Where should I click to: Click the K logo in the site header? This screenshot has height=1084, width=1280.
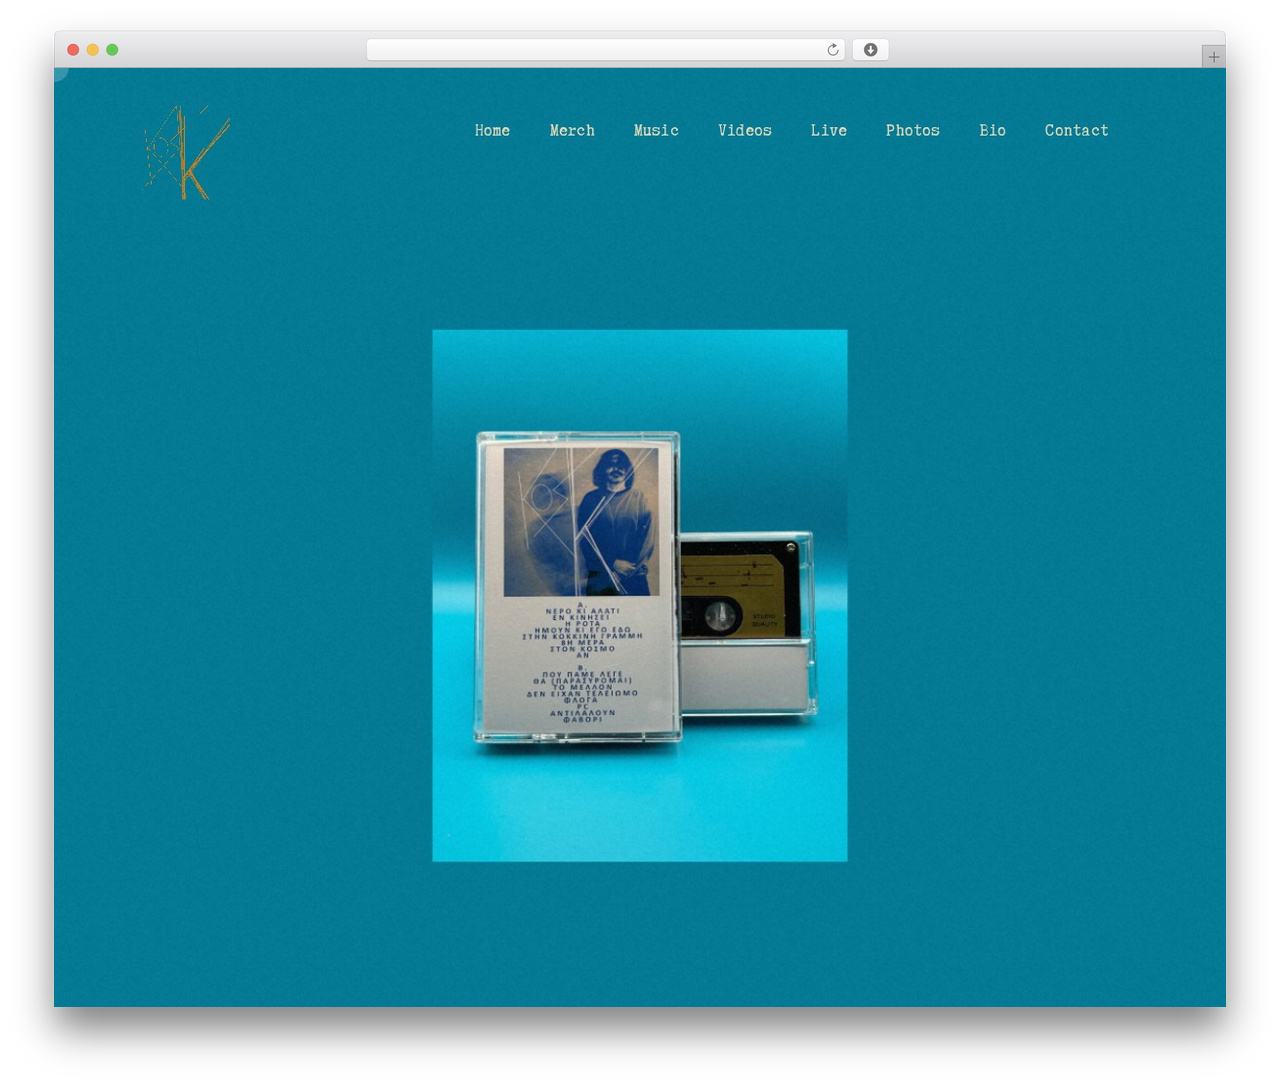click(187, 153)
